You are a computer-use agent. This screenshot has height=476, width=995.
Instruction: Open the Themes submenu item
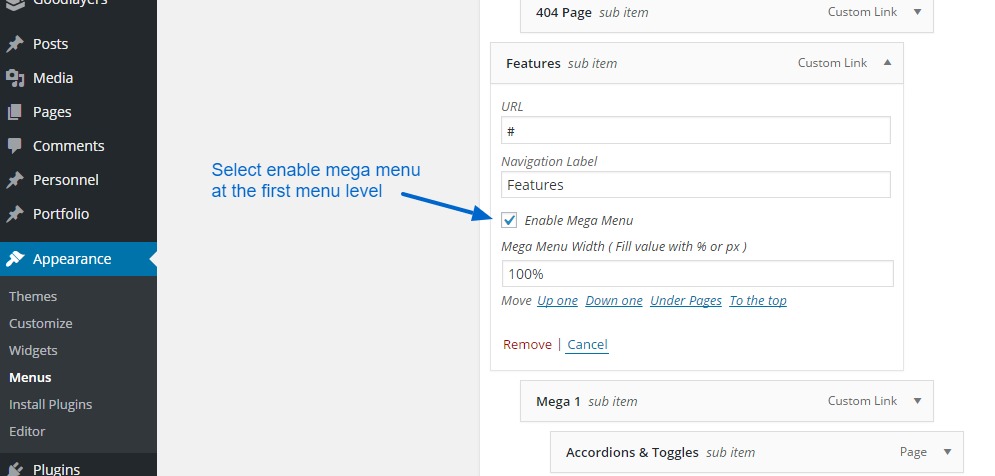click(33, 296)
